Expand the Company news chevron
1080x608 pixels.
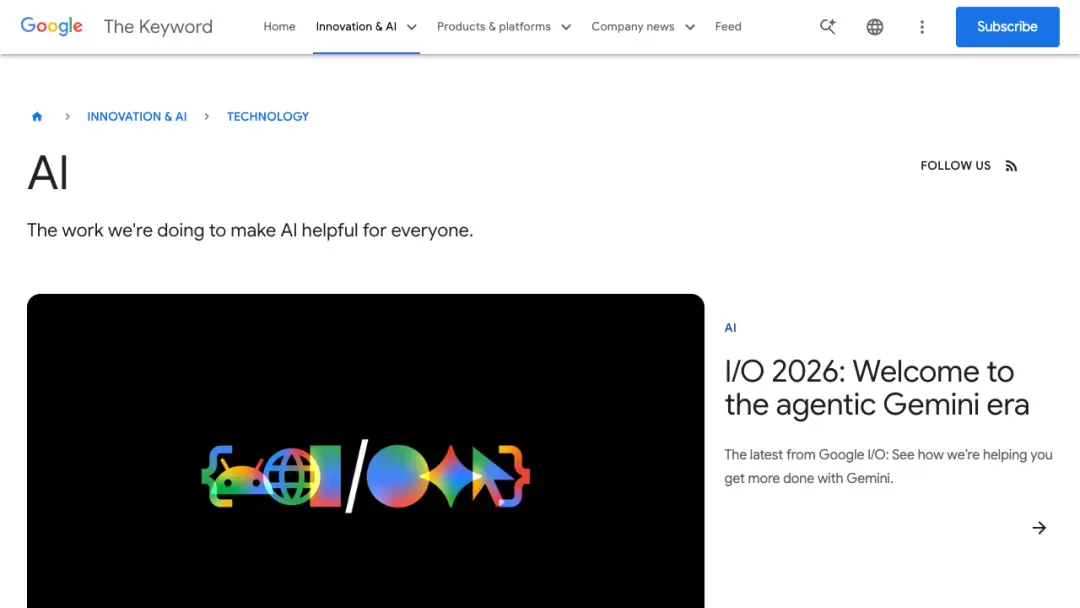pos(690,27)
